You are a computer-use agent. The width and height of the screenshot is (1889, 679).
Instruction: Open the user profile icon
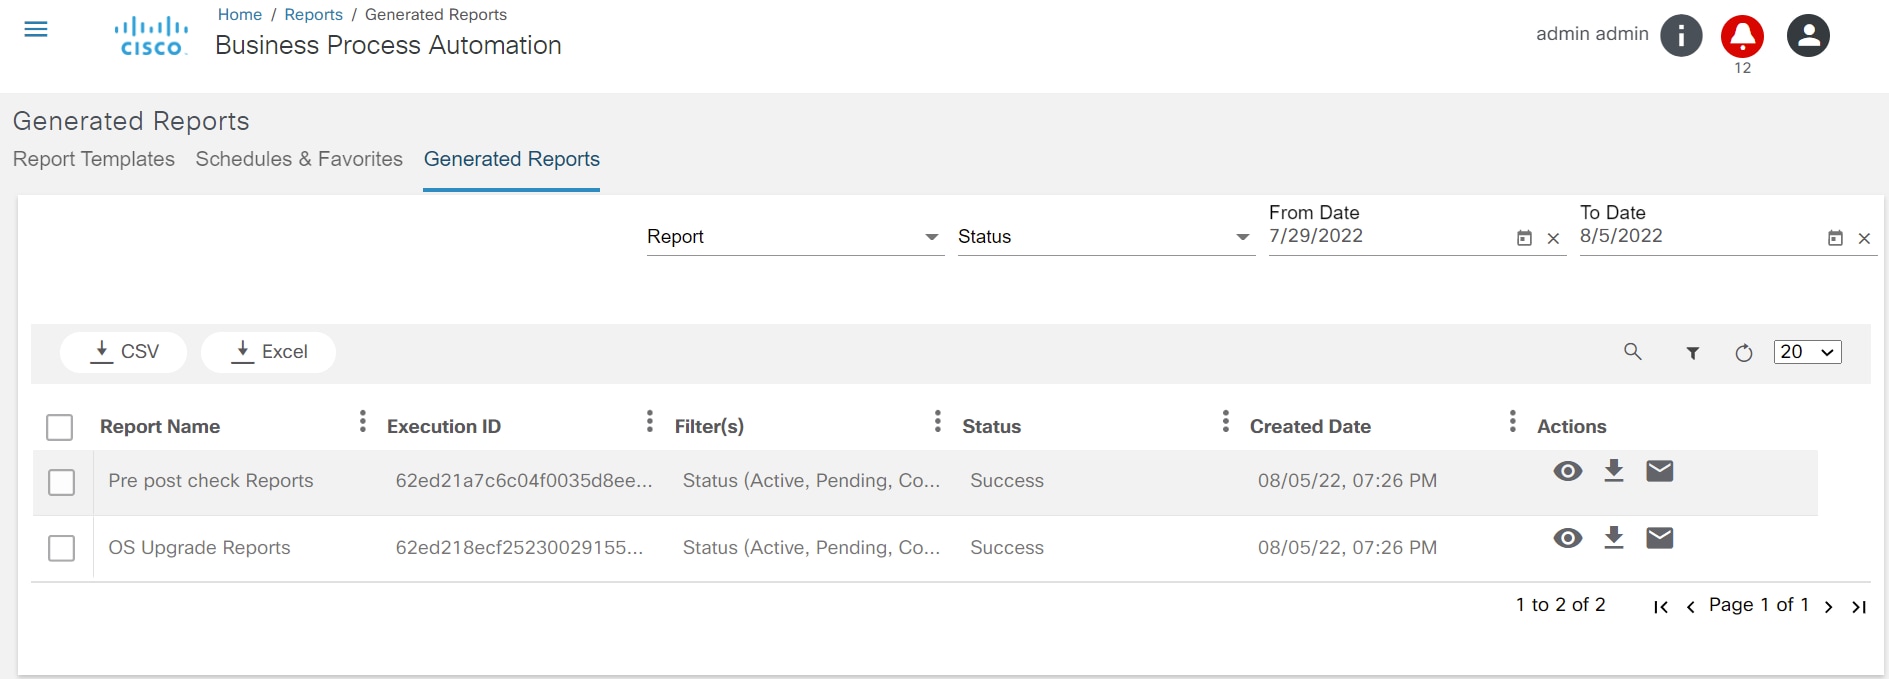coord(1808,36)
